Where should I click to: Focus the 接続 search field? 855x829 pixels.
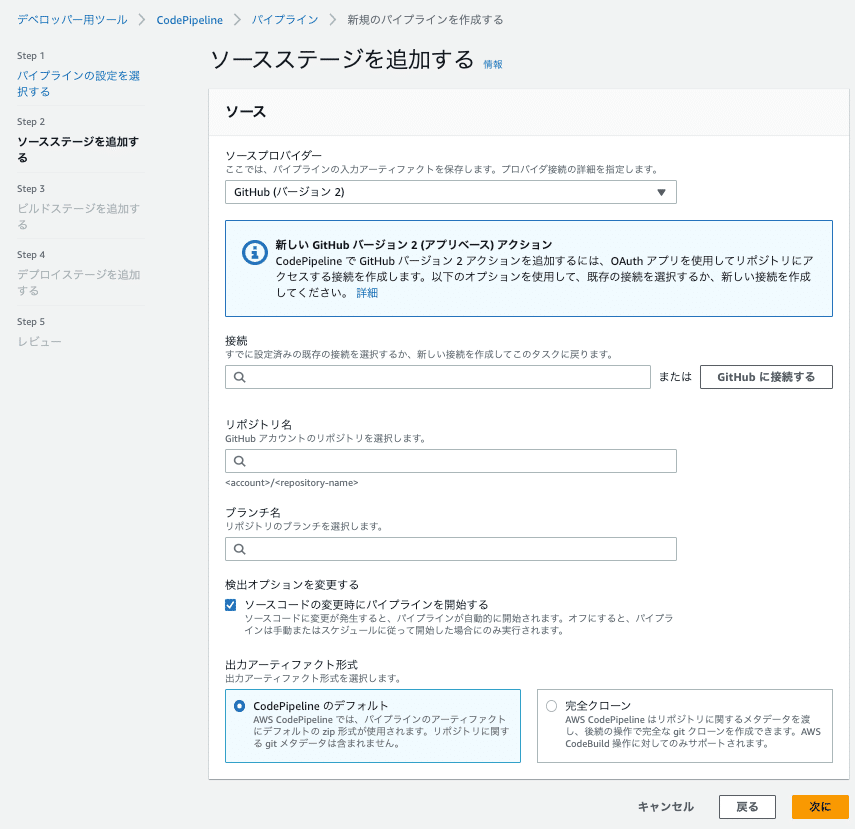[x=438, y=377]
